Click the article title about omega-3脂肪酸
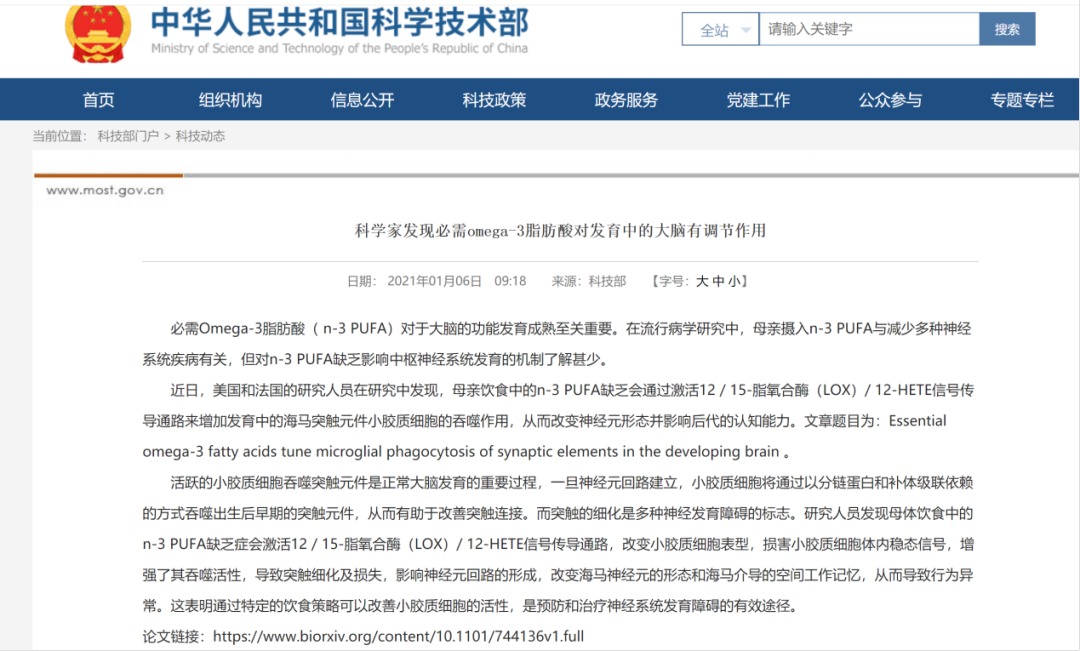The height and width of the screenshot is (651, 1080). [x=560, y=230]
